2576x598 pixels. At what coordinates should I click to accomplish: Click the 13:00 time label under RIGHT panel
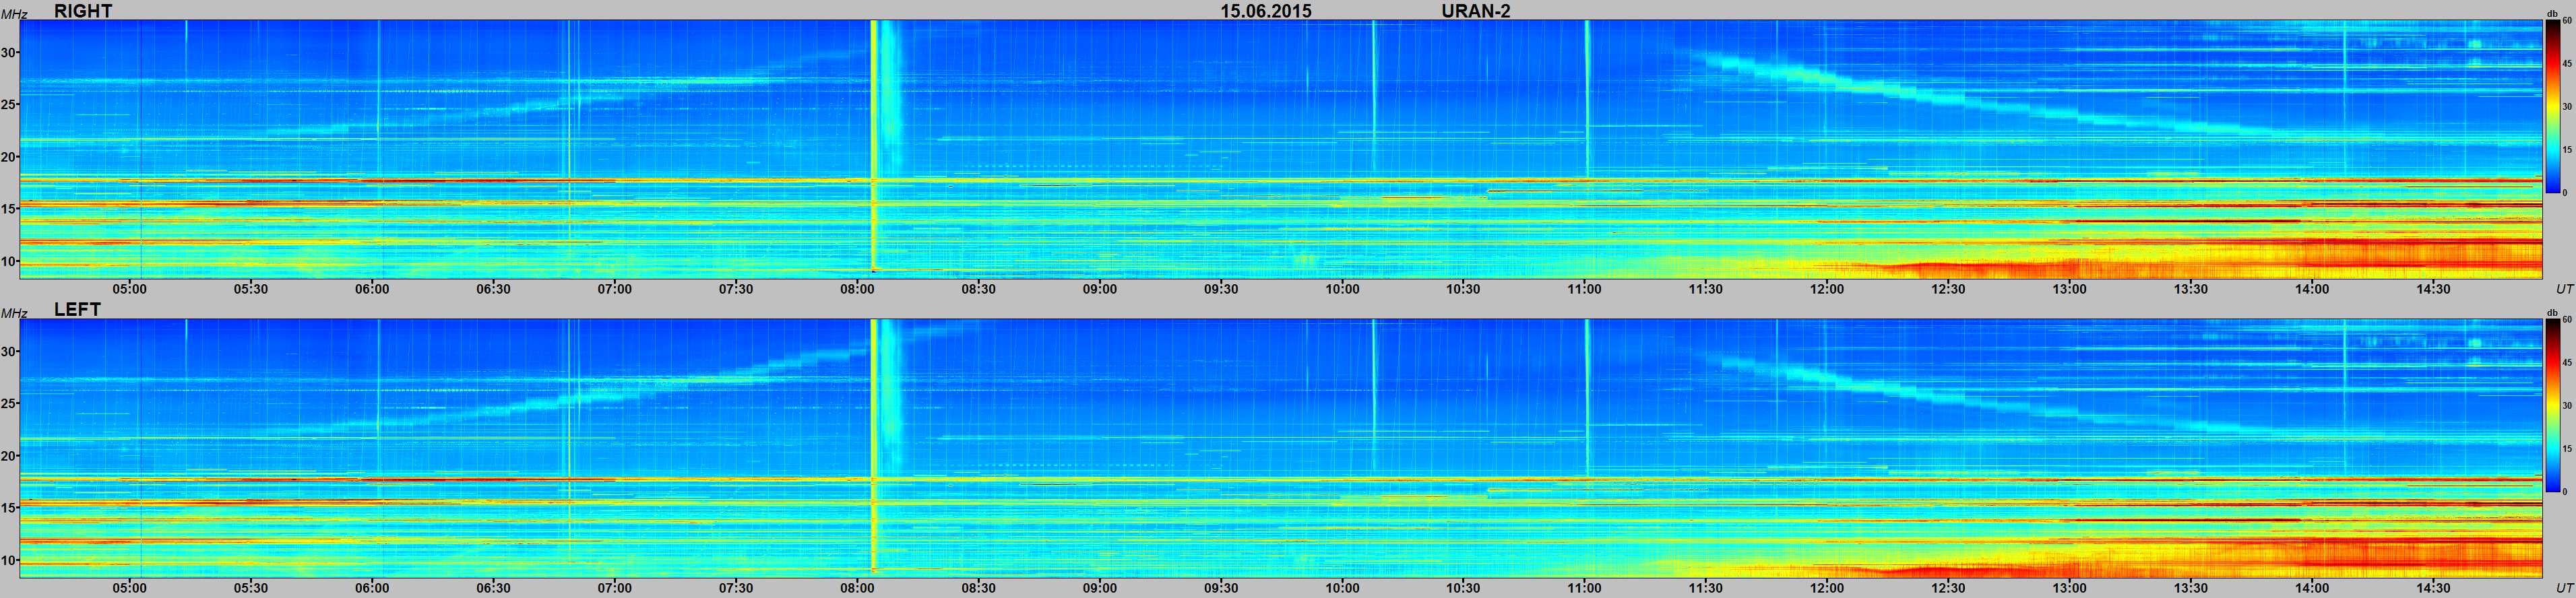tap(2070, 289)
